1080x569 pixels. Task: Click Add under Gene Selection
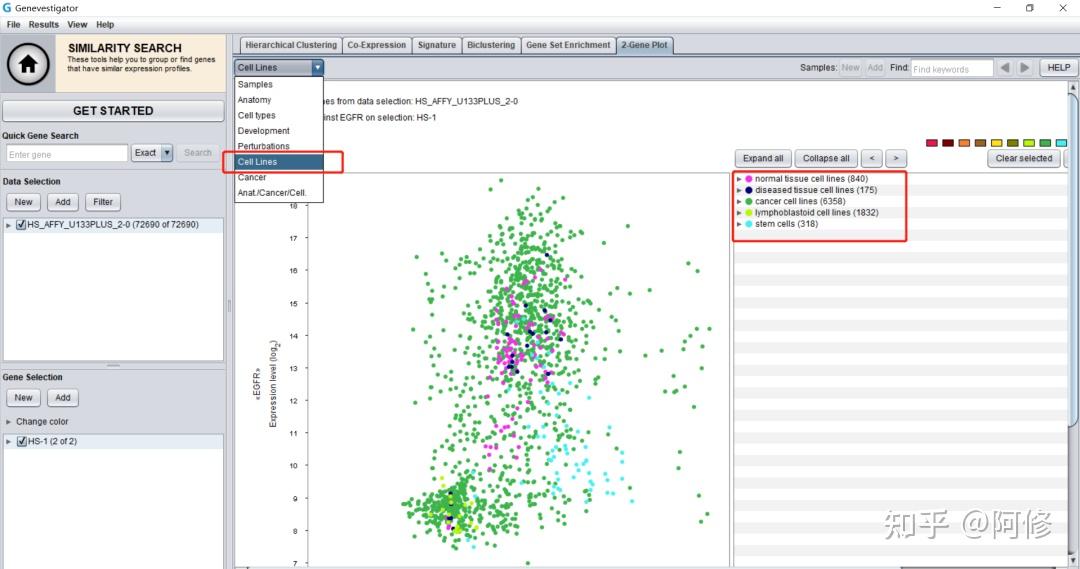(63, 397)
